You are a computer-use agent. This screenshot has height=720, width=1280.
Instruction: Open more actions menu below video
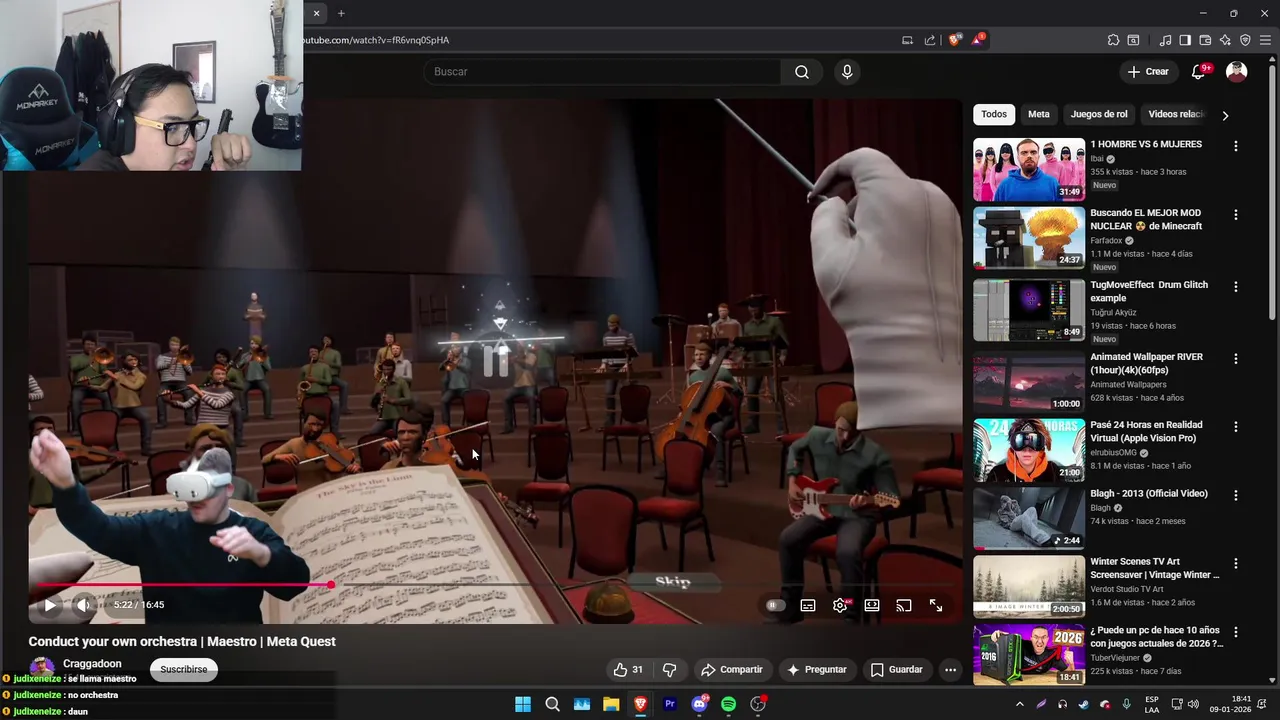951,670
